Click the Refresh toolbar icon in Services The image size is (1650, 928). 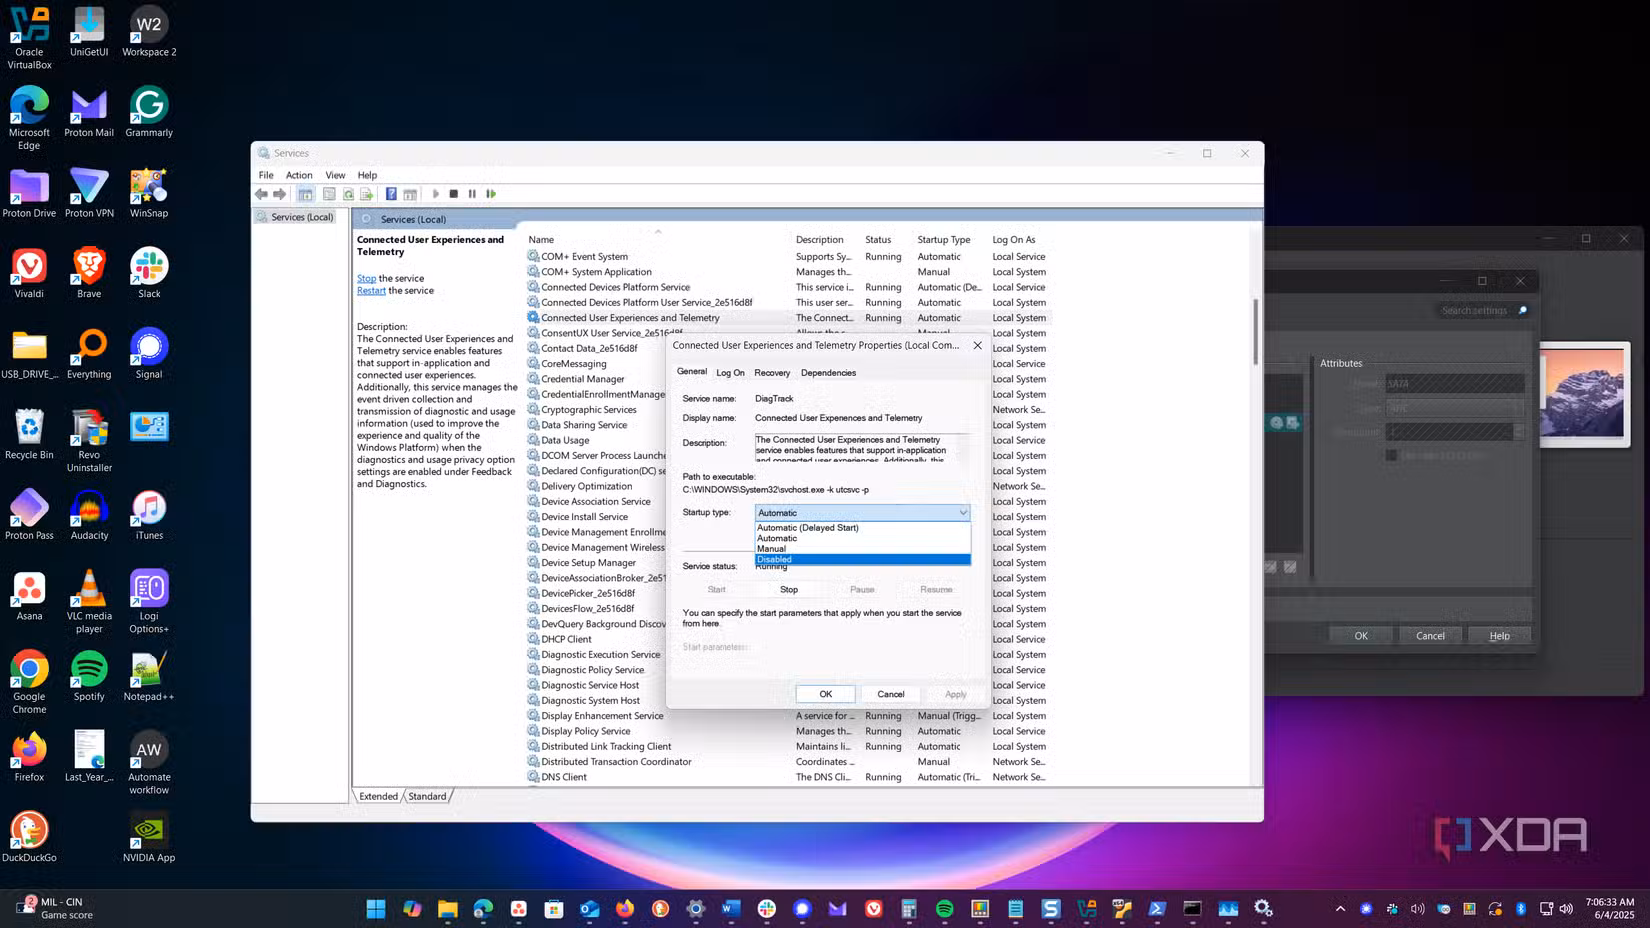[x=348, y=194]
